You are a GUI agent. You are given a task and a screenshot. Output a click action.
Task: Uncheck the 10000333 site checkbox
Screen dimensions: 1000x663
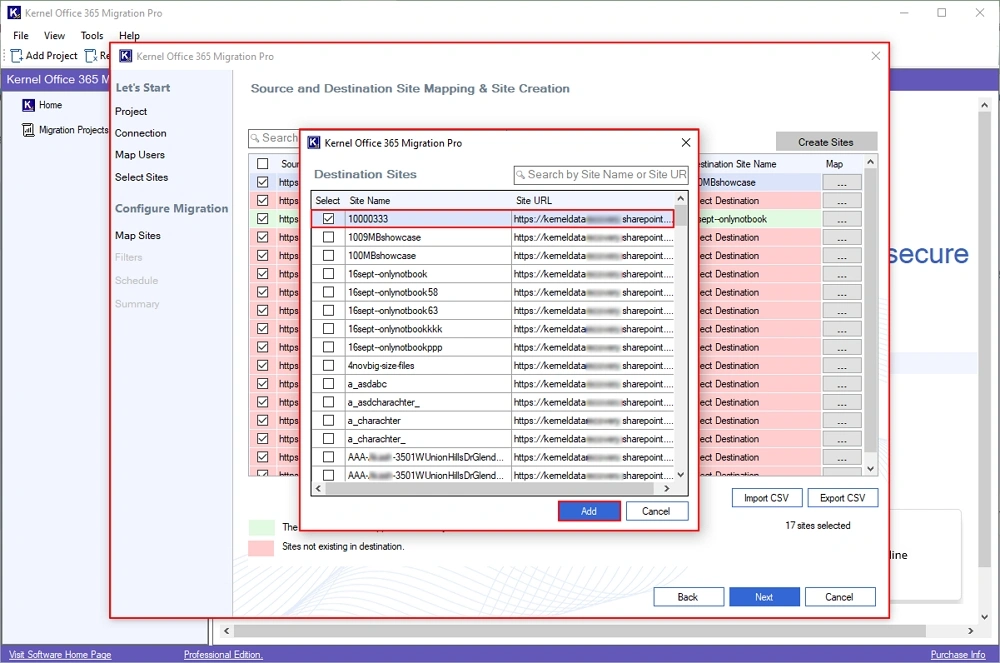(329, 219)
